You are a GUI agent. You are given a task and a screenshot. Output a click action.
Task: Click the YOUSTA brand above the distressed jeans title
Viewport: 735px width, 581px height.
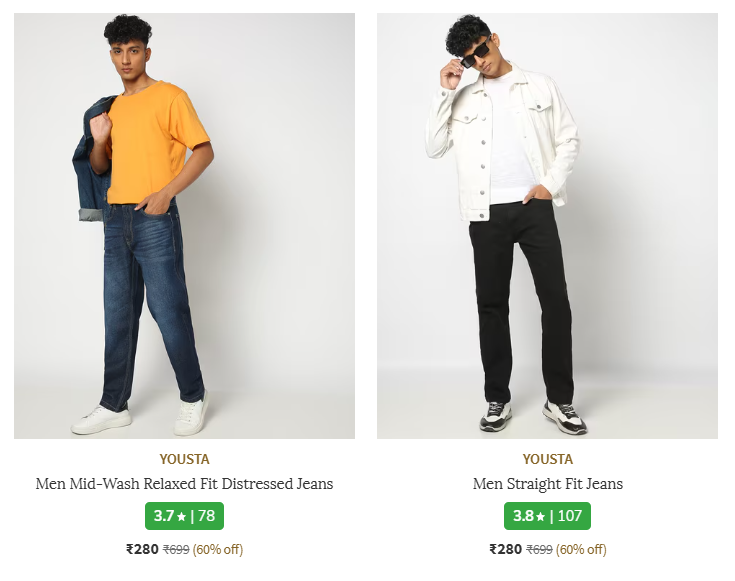click(x=184, y=459)
